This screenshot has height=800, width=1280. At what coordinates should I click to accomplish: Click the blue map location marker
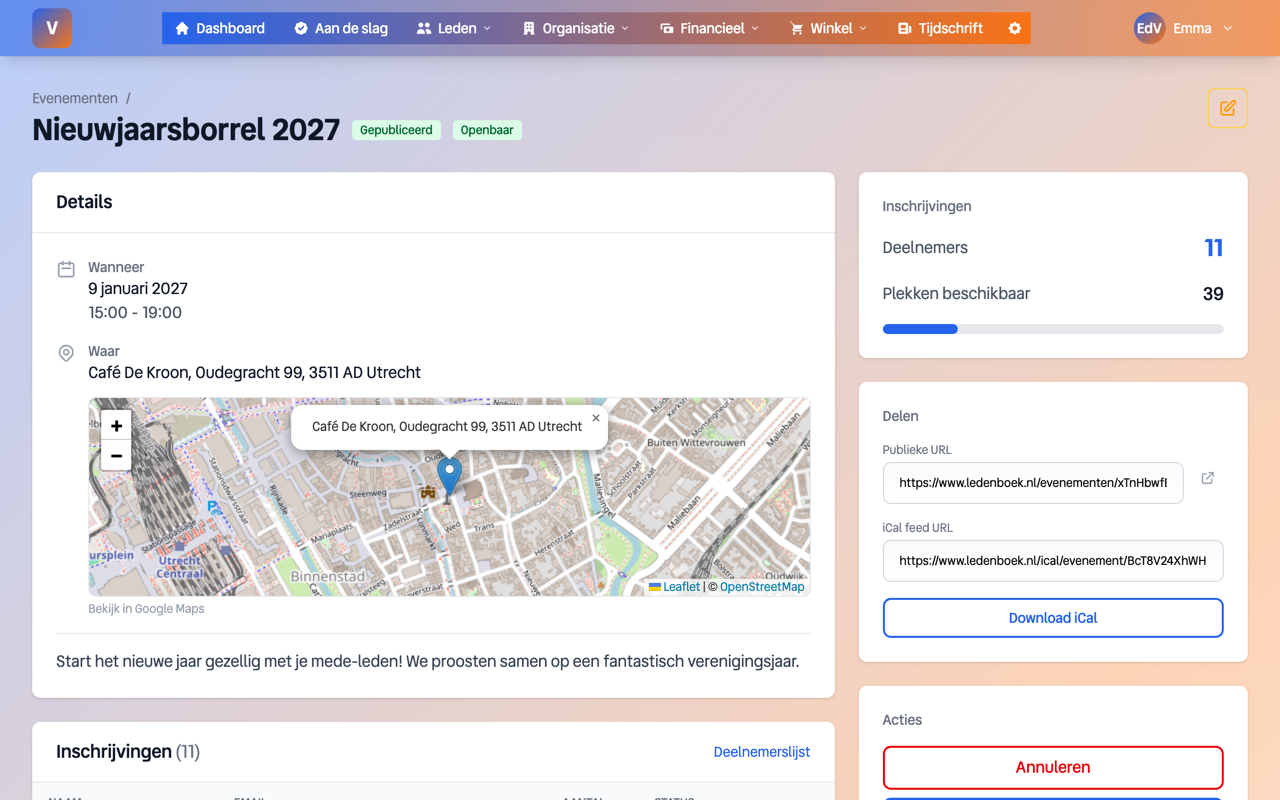click(450, 475)
